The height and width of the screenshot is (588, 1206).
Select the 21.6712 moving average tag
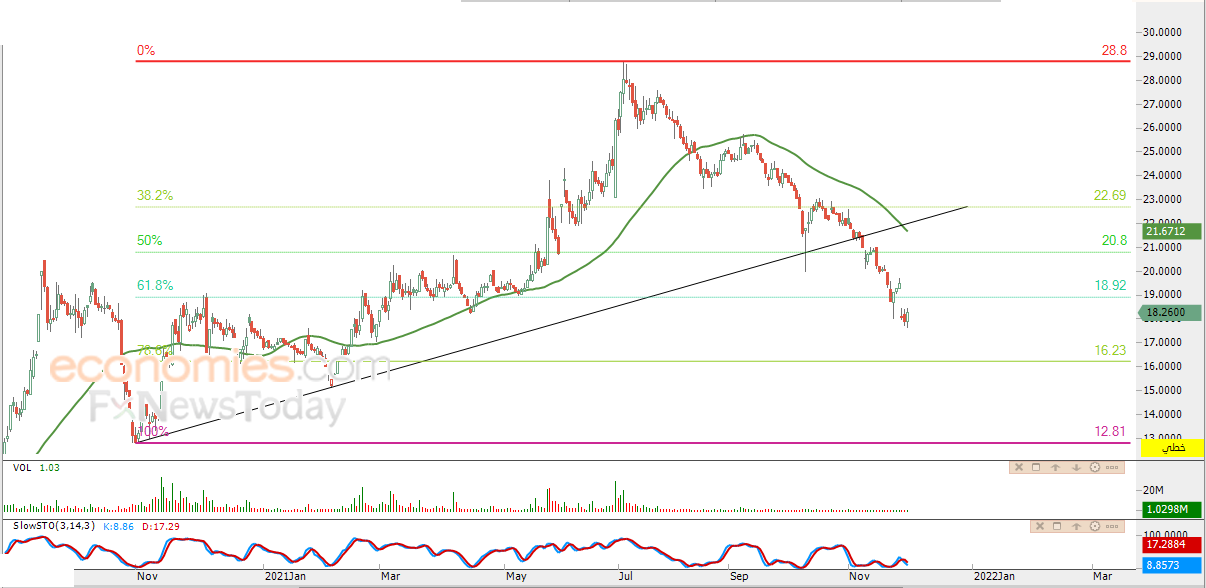(1173, 231)
